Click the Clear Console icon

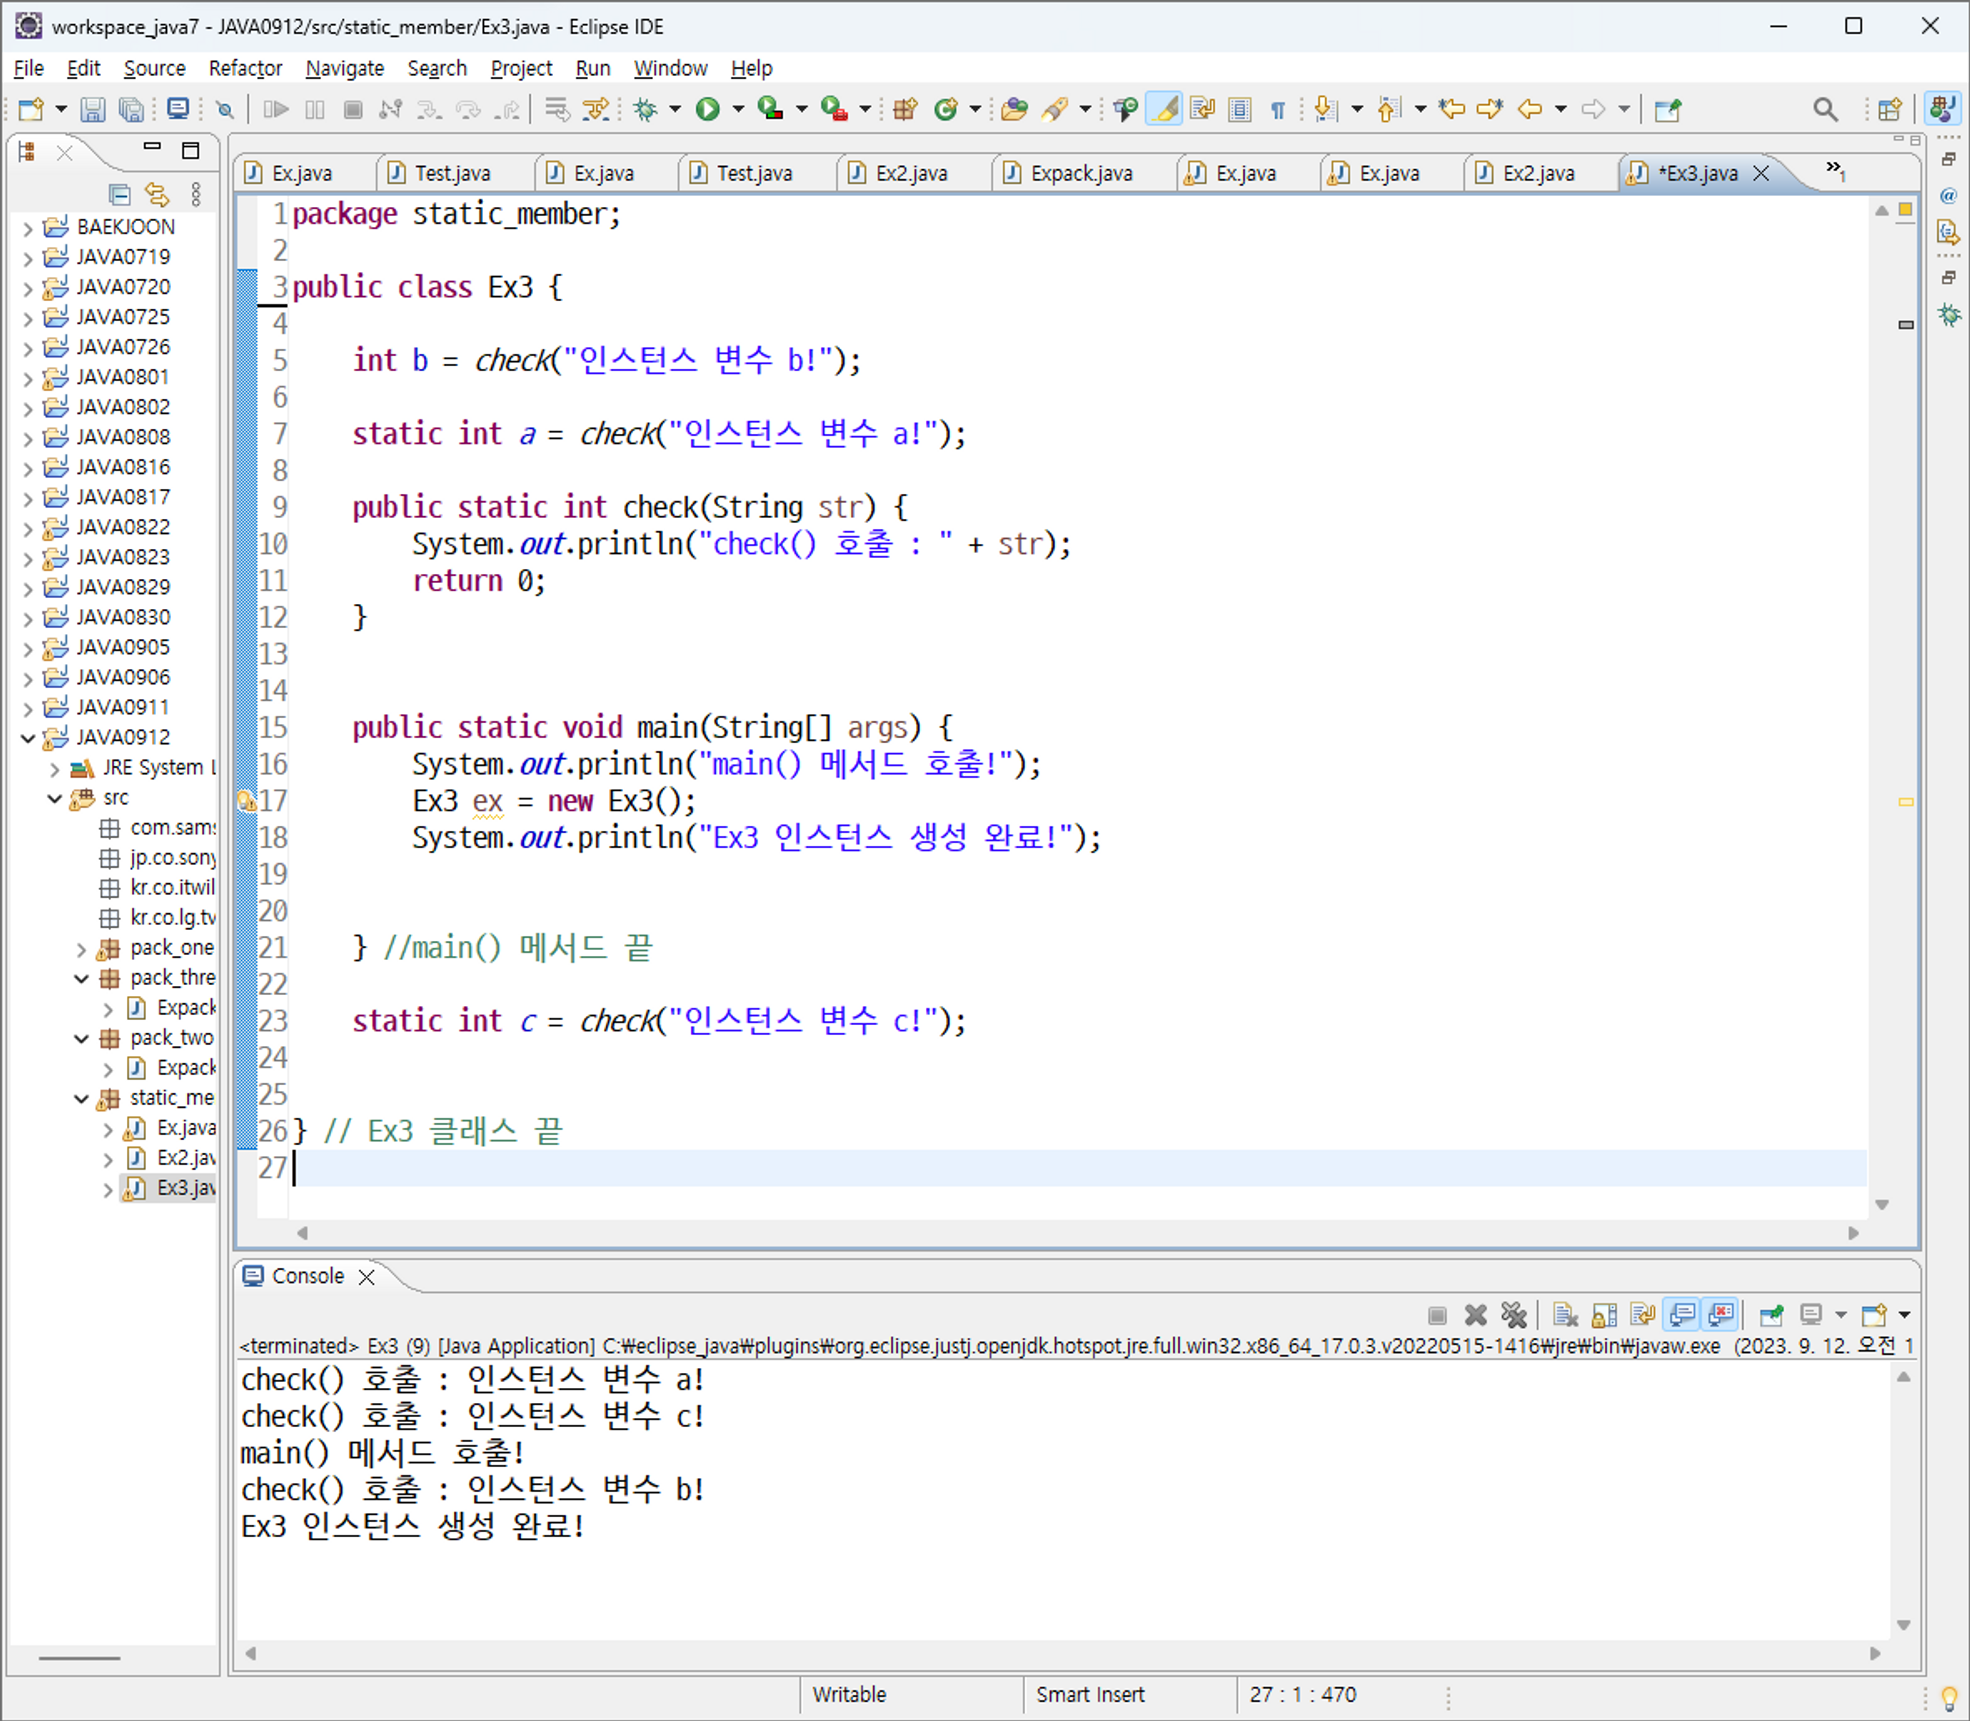(1565, 1315)
